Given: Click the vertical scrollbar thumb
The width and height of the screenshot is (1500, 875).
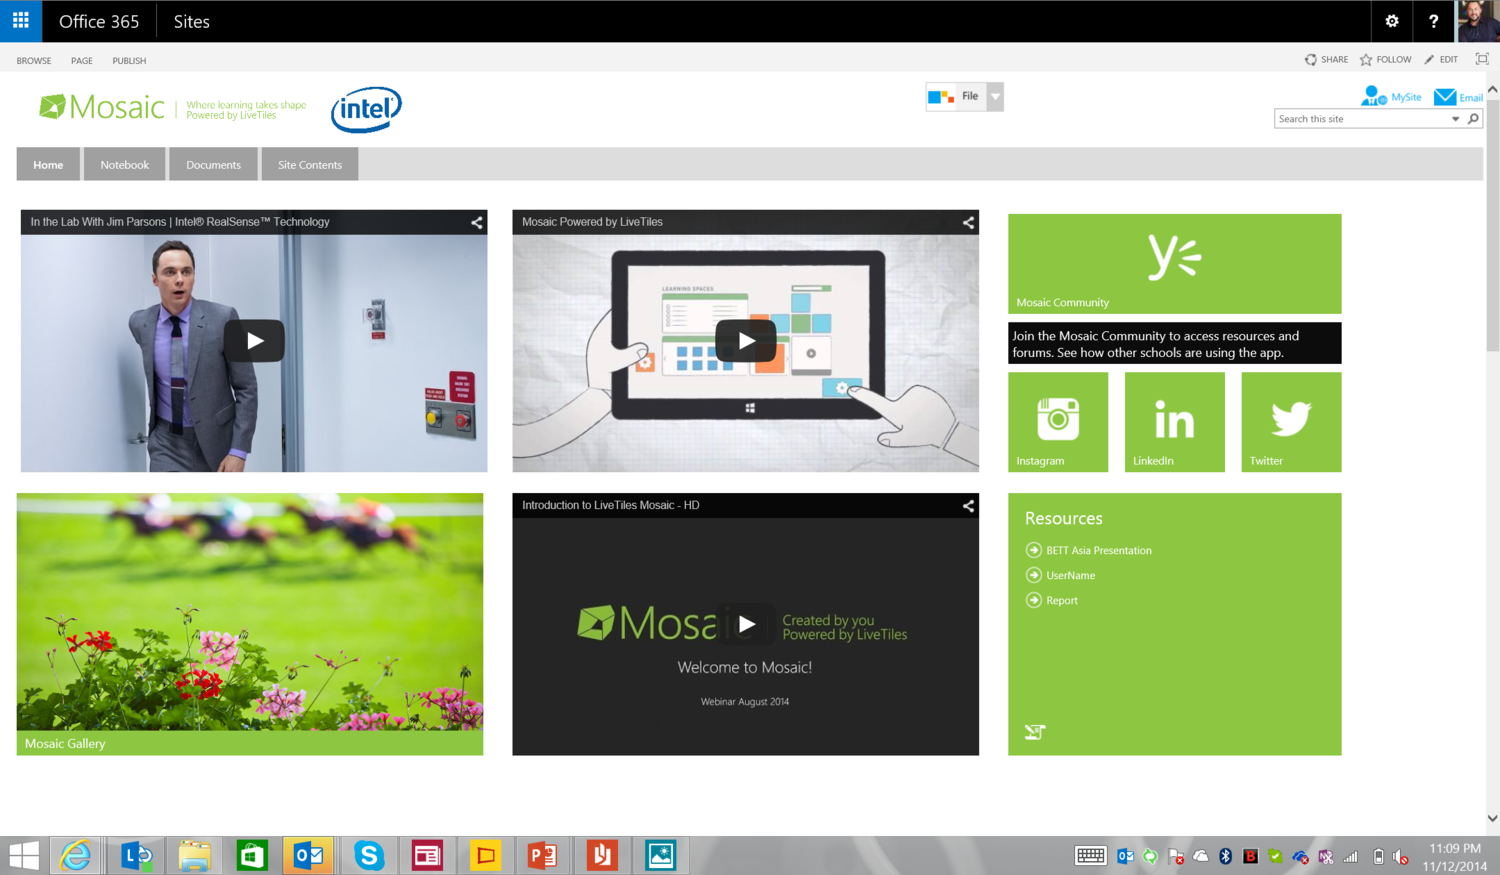Looking at the screenshot, I should click(1492, 225).
